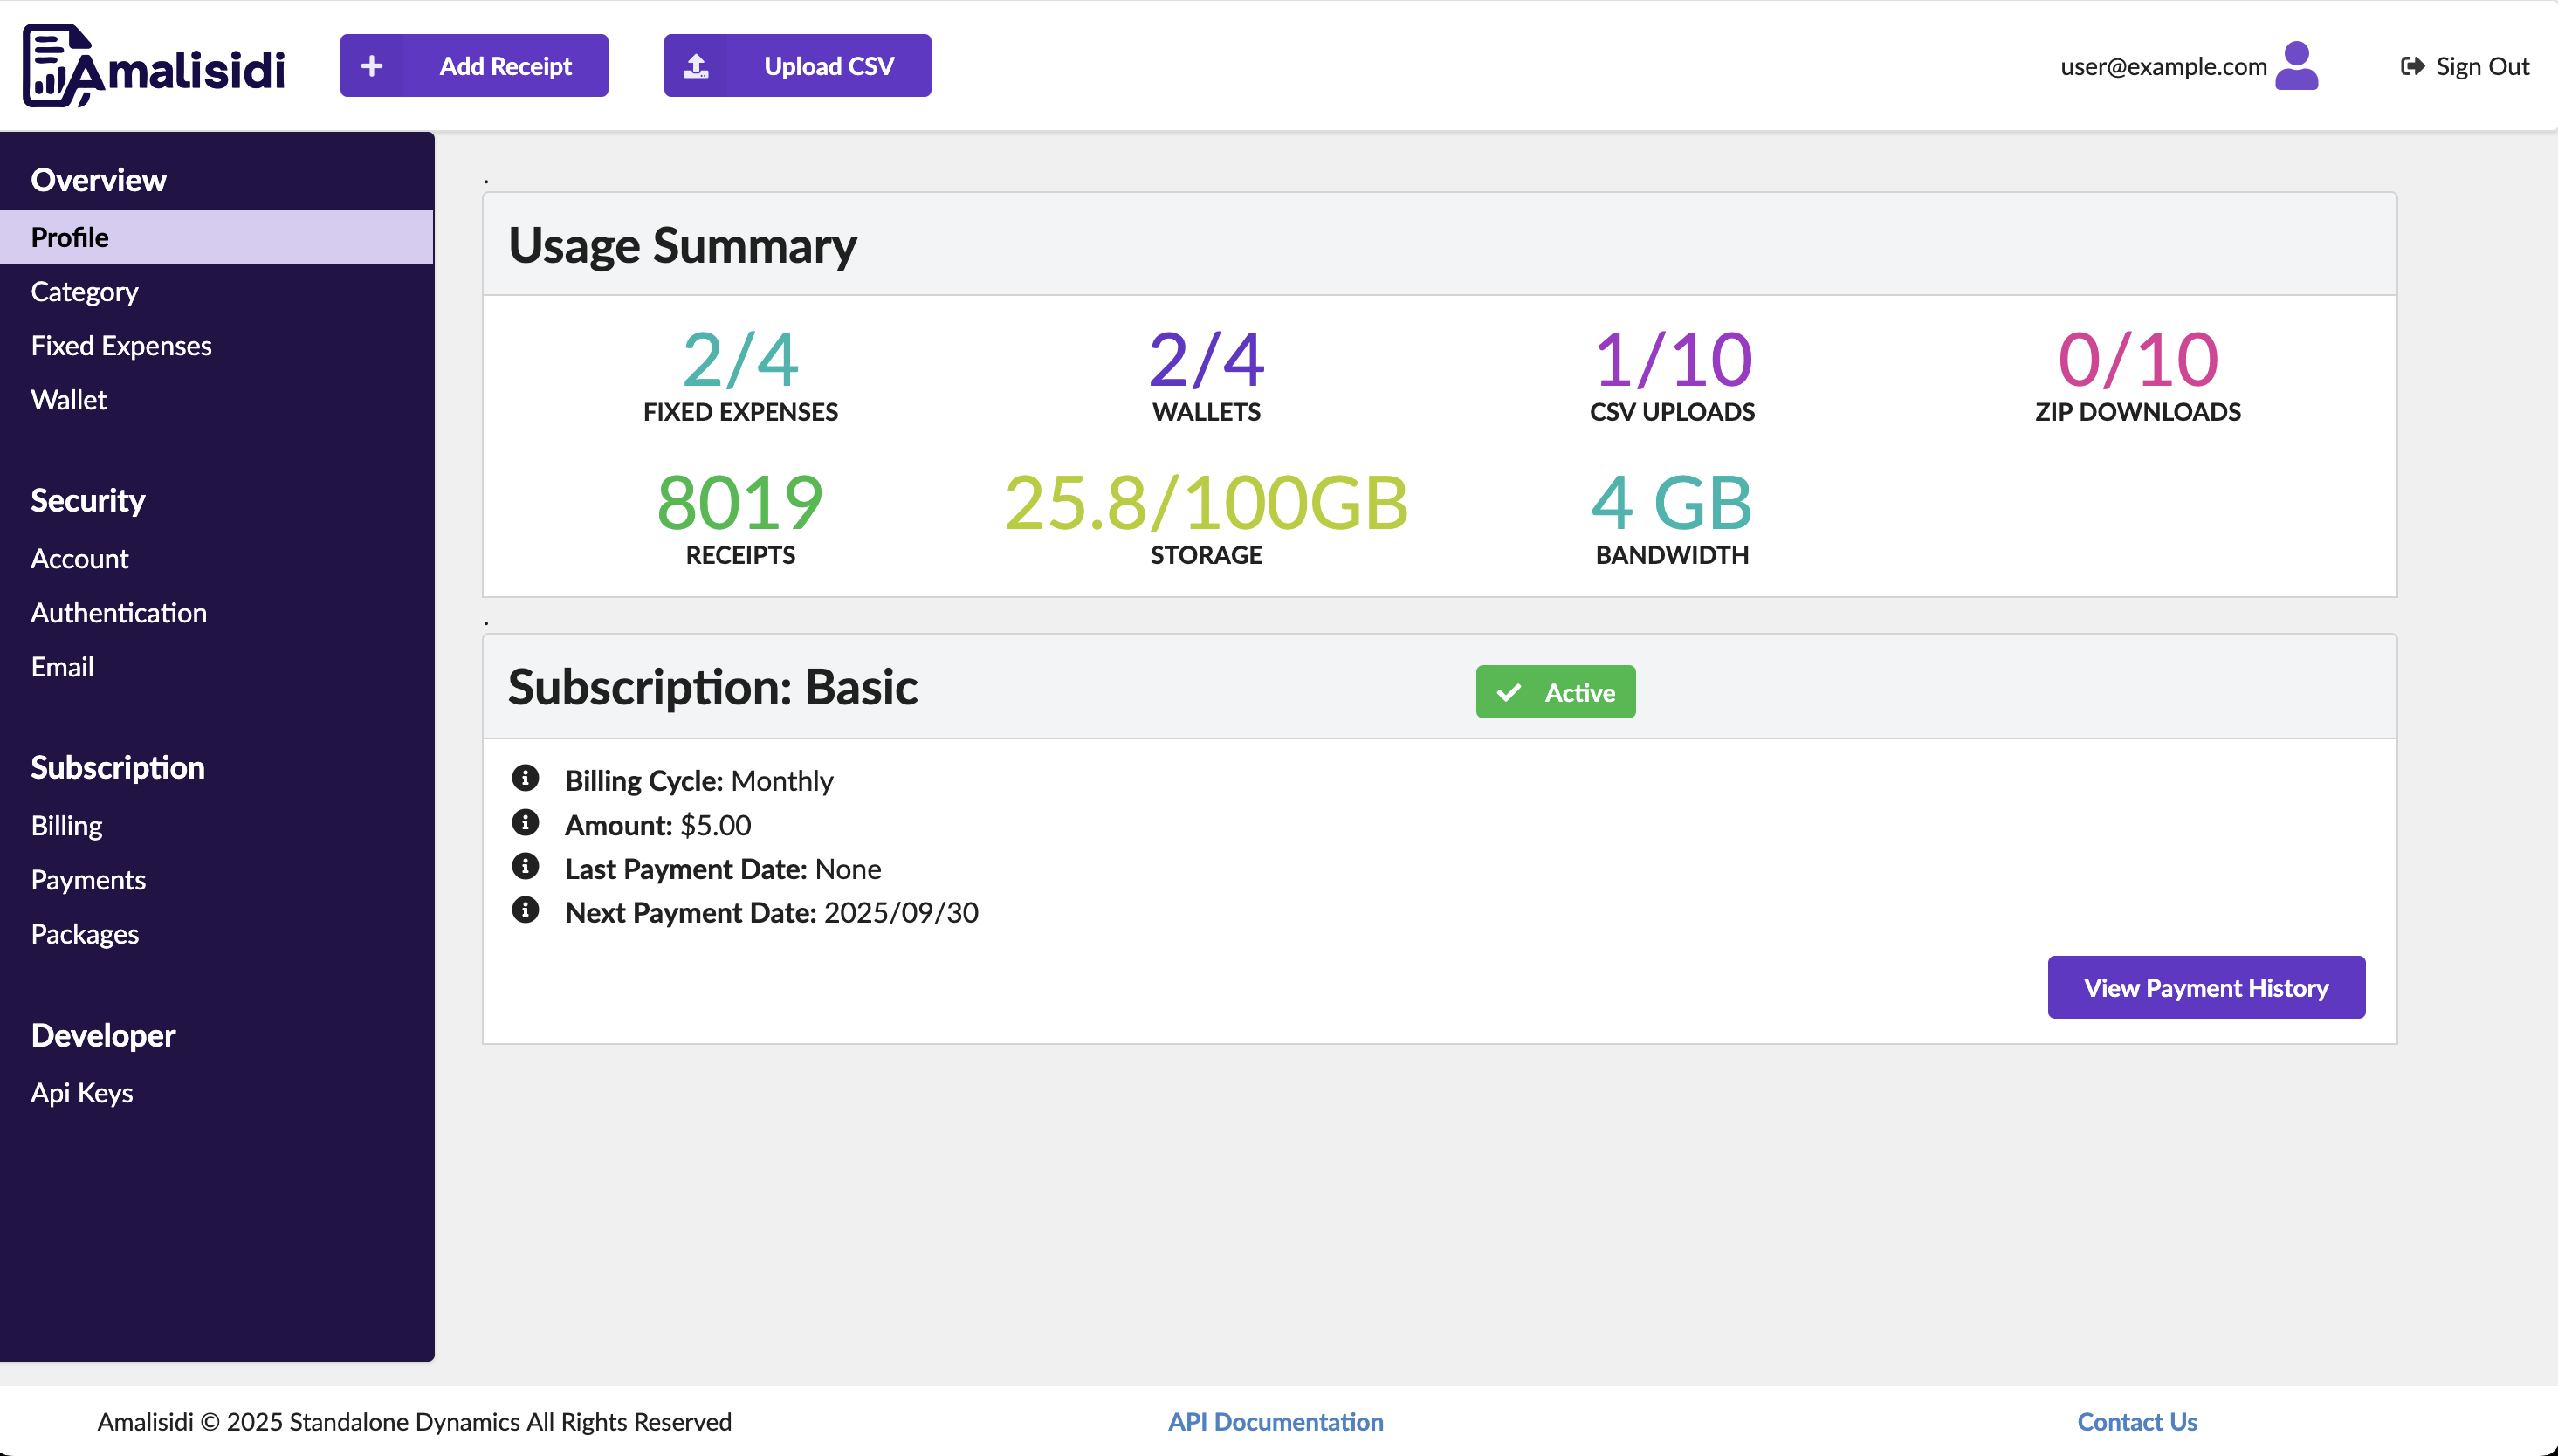Click the info icon beside Last Payment Date
The width and height of the screenshot is (2558, 1456).
(525, 866)
